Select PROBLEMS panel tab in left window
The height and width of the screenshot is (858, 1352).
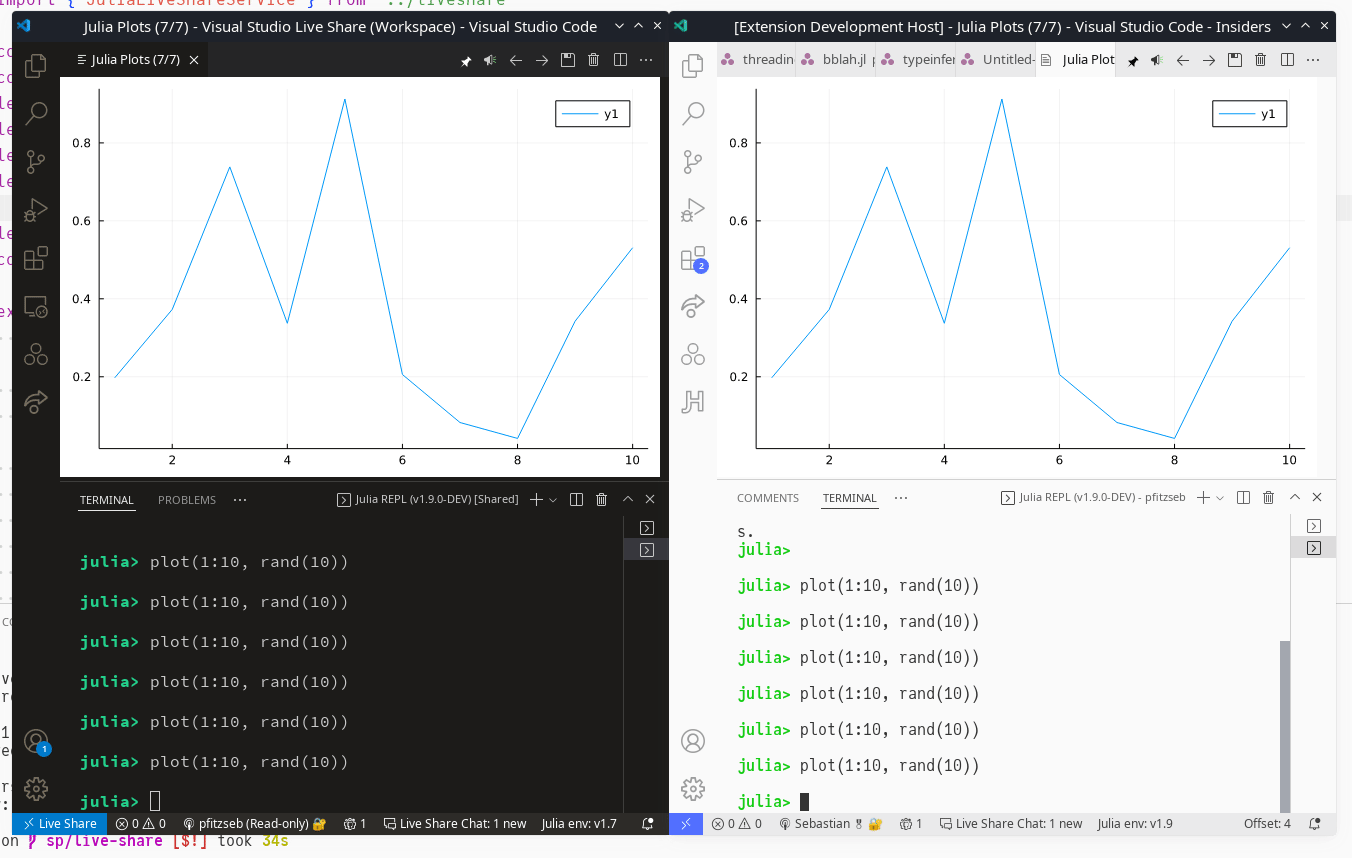(187, 500)
